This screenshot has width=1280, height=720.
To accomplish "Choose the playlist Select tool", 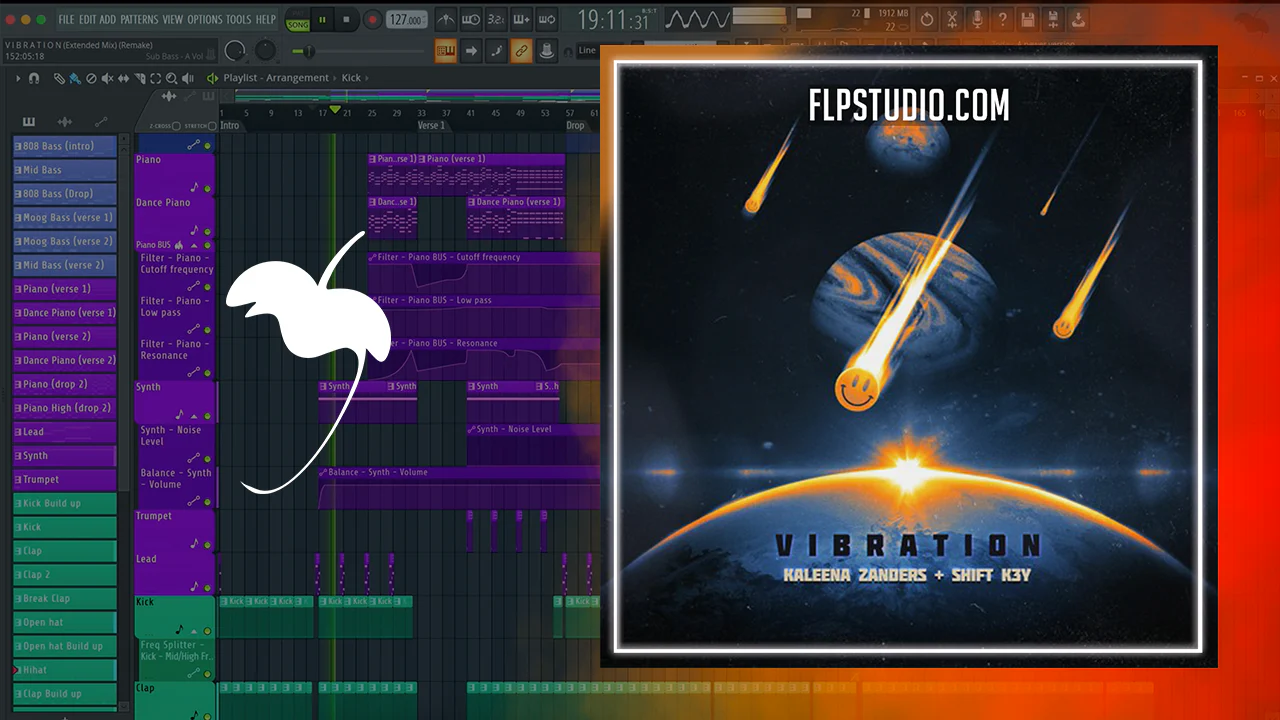I will click(x=156, y=78).
